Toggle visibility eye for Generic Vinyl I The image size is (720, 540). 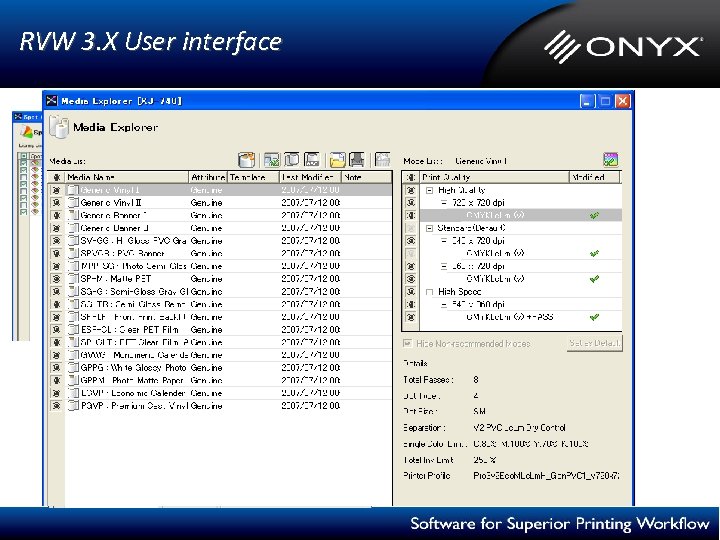click(56, 190)
